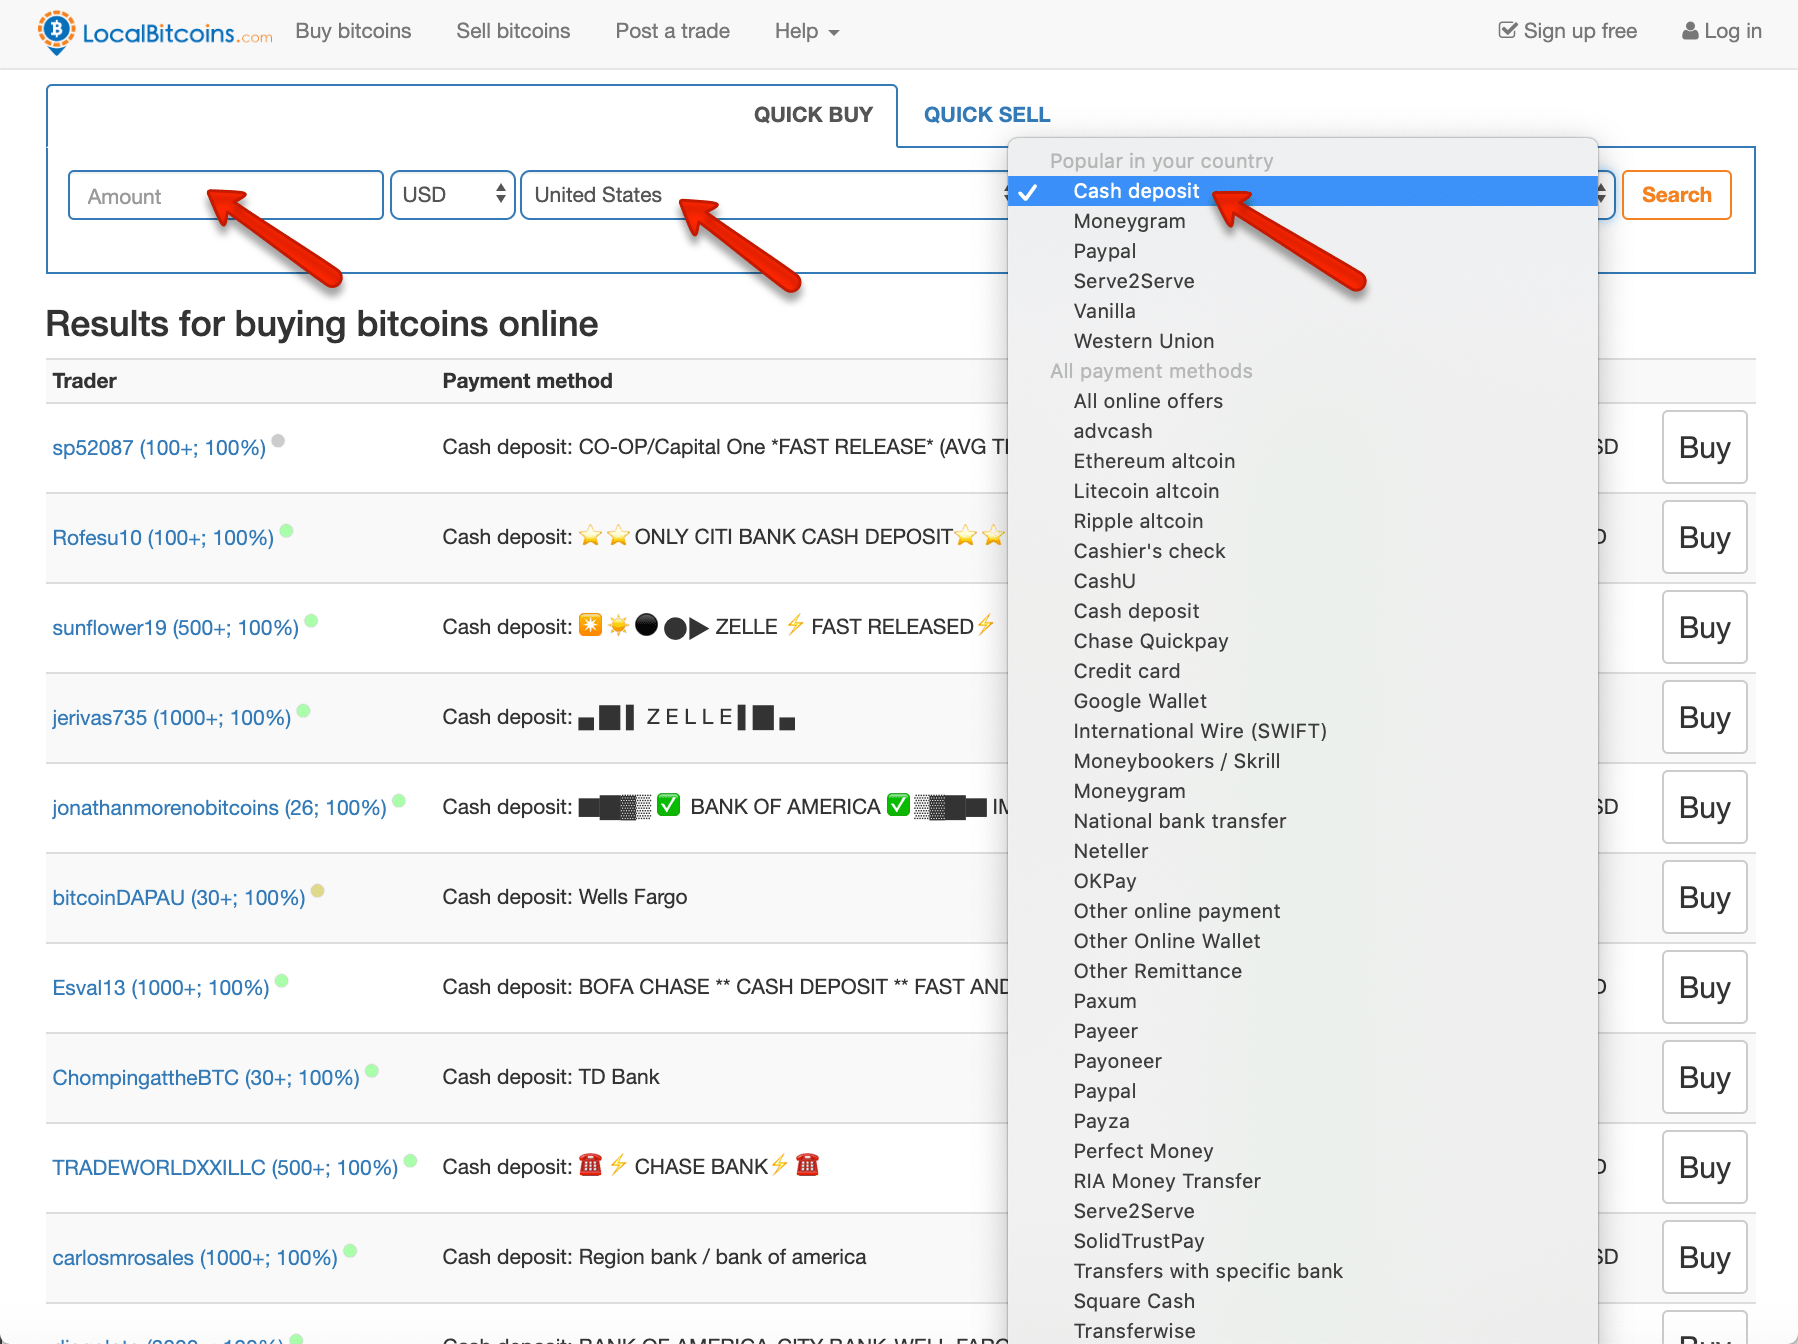Click Buy for Wells Fargo offer

click(1704, 897)
